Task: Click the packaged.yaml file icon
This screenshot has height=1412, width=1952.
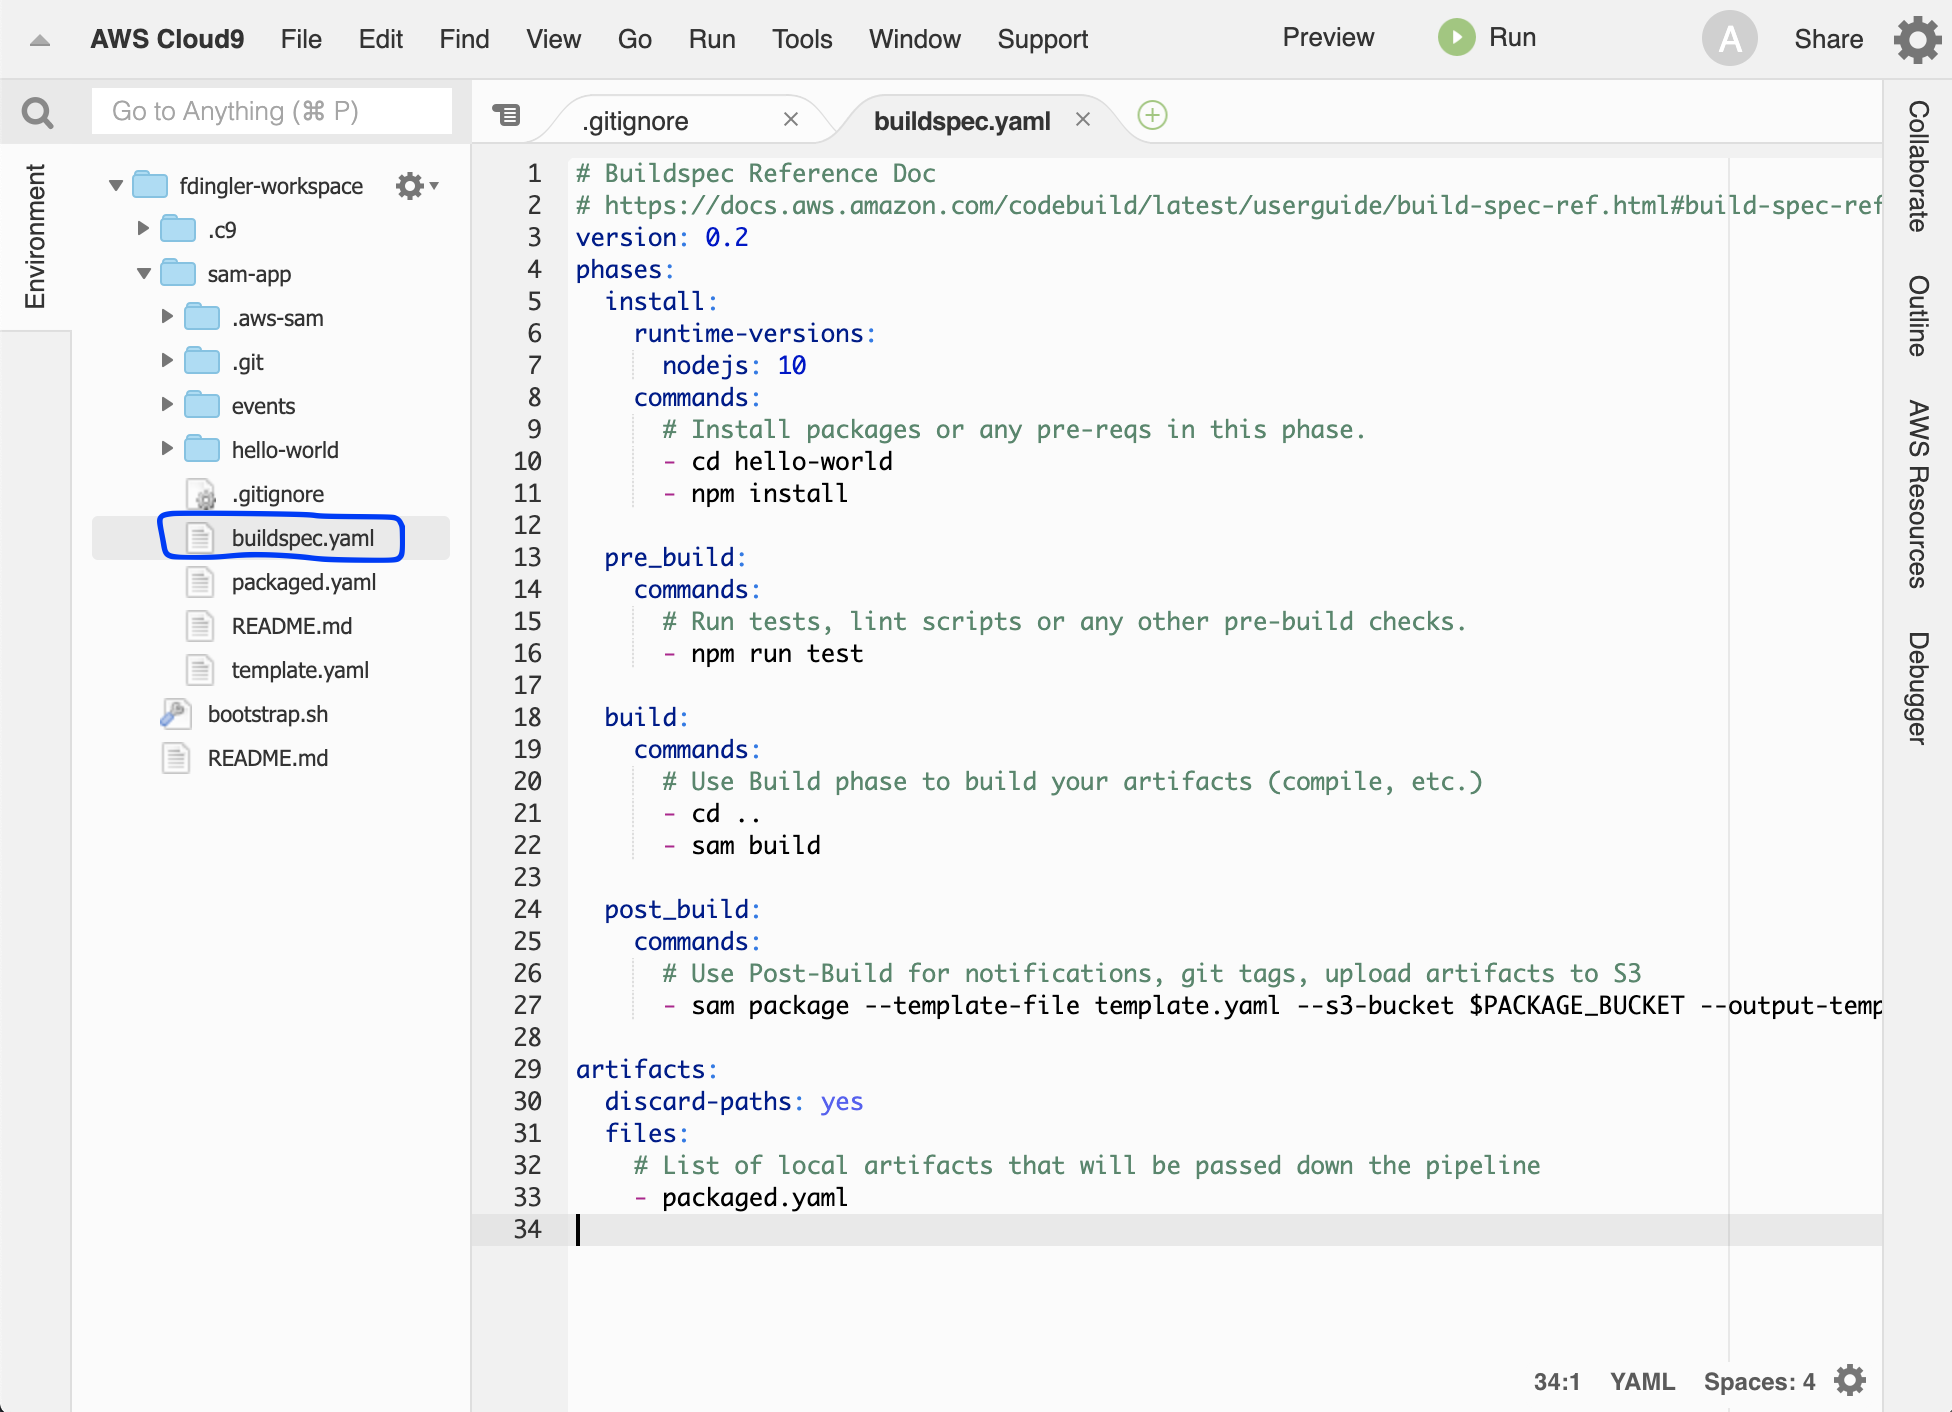Action: pos(200,582)
